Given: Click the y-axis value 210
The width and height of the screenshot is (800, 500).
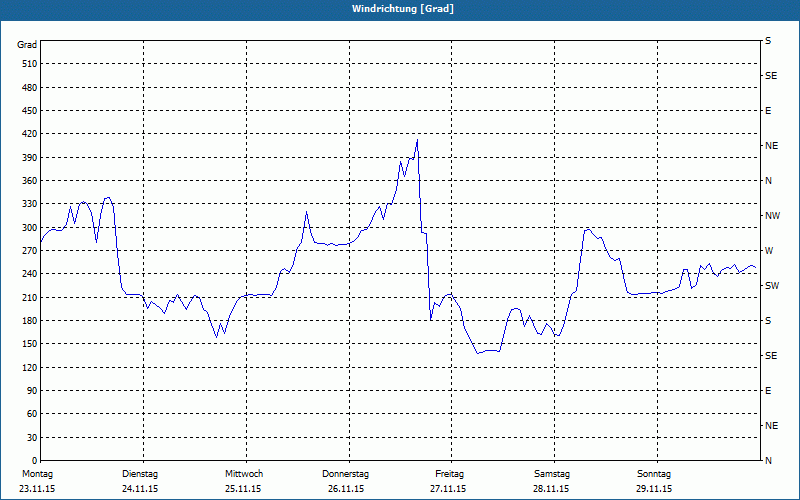Looking at the screenshot, I should 30,297.
